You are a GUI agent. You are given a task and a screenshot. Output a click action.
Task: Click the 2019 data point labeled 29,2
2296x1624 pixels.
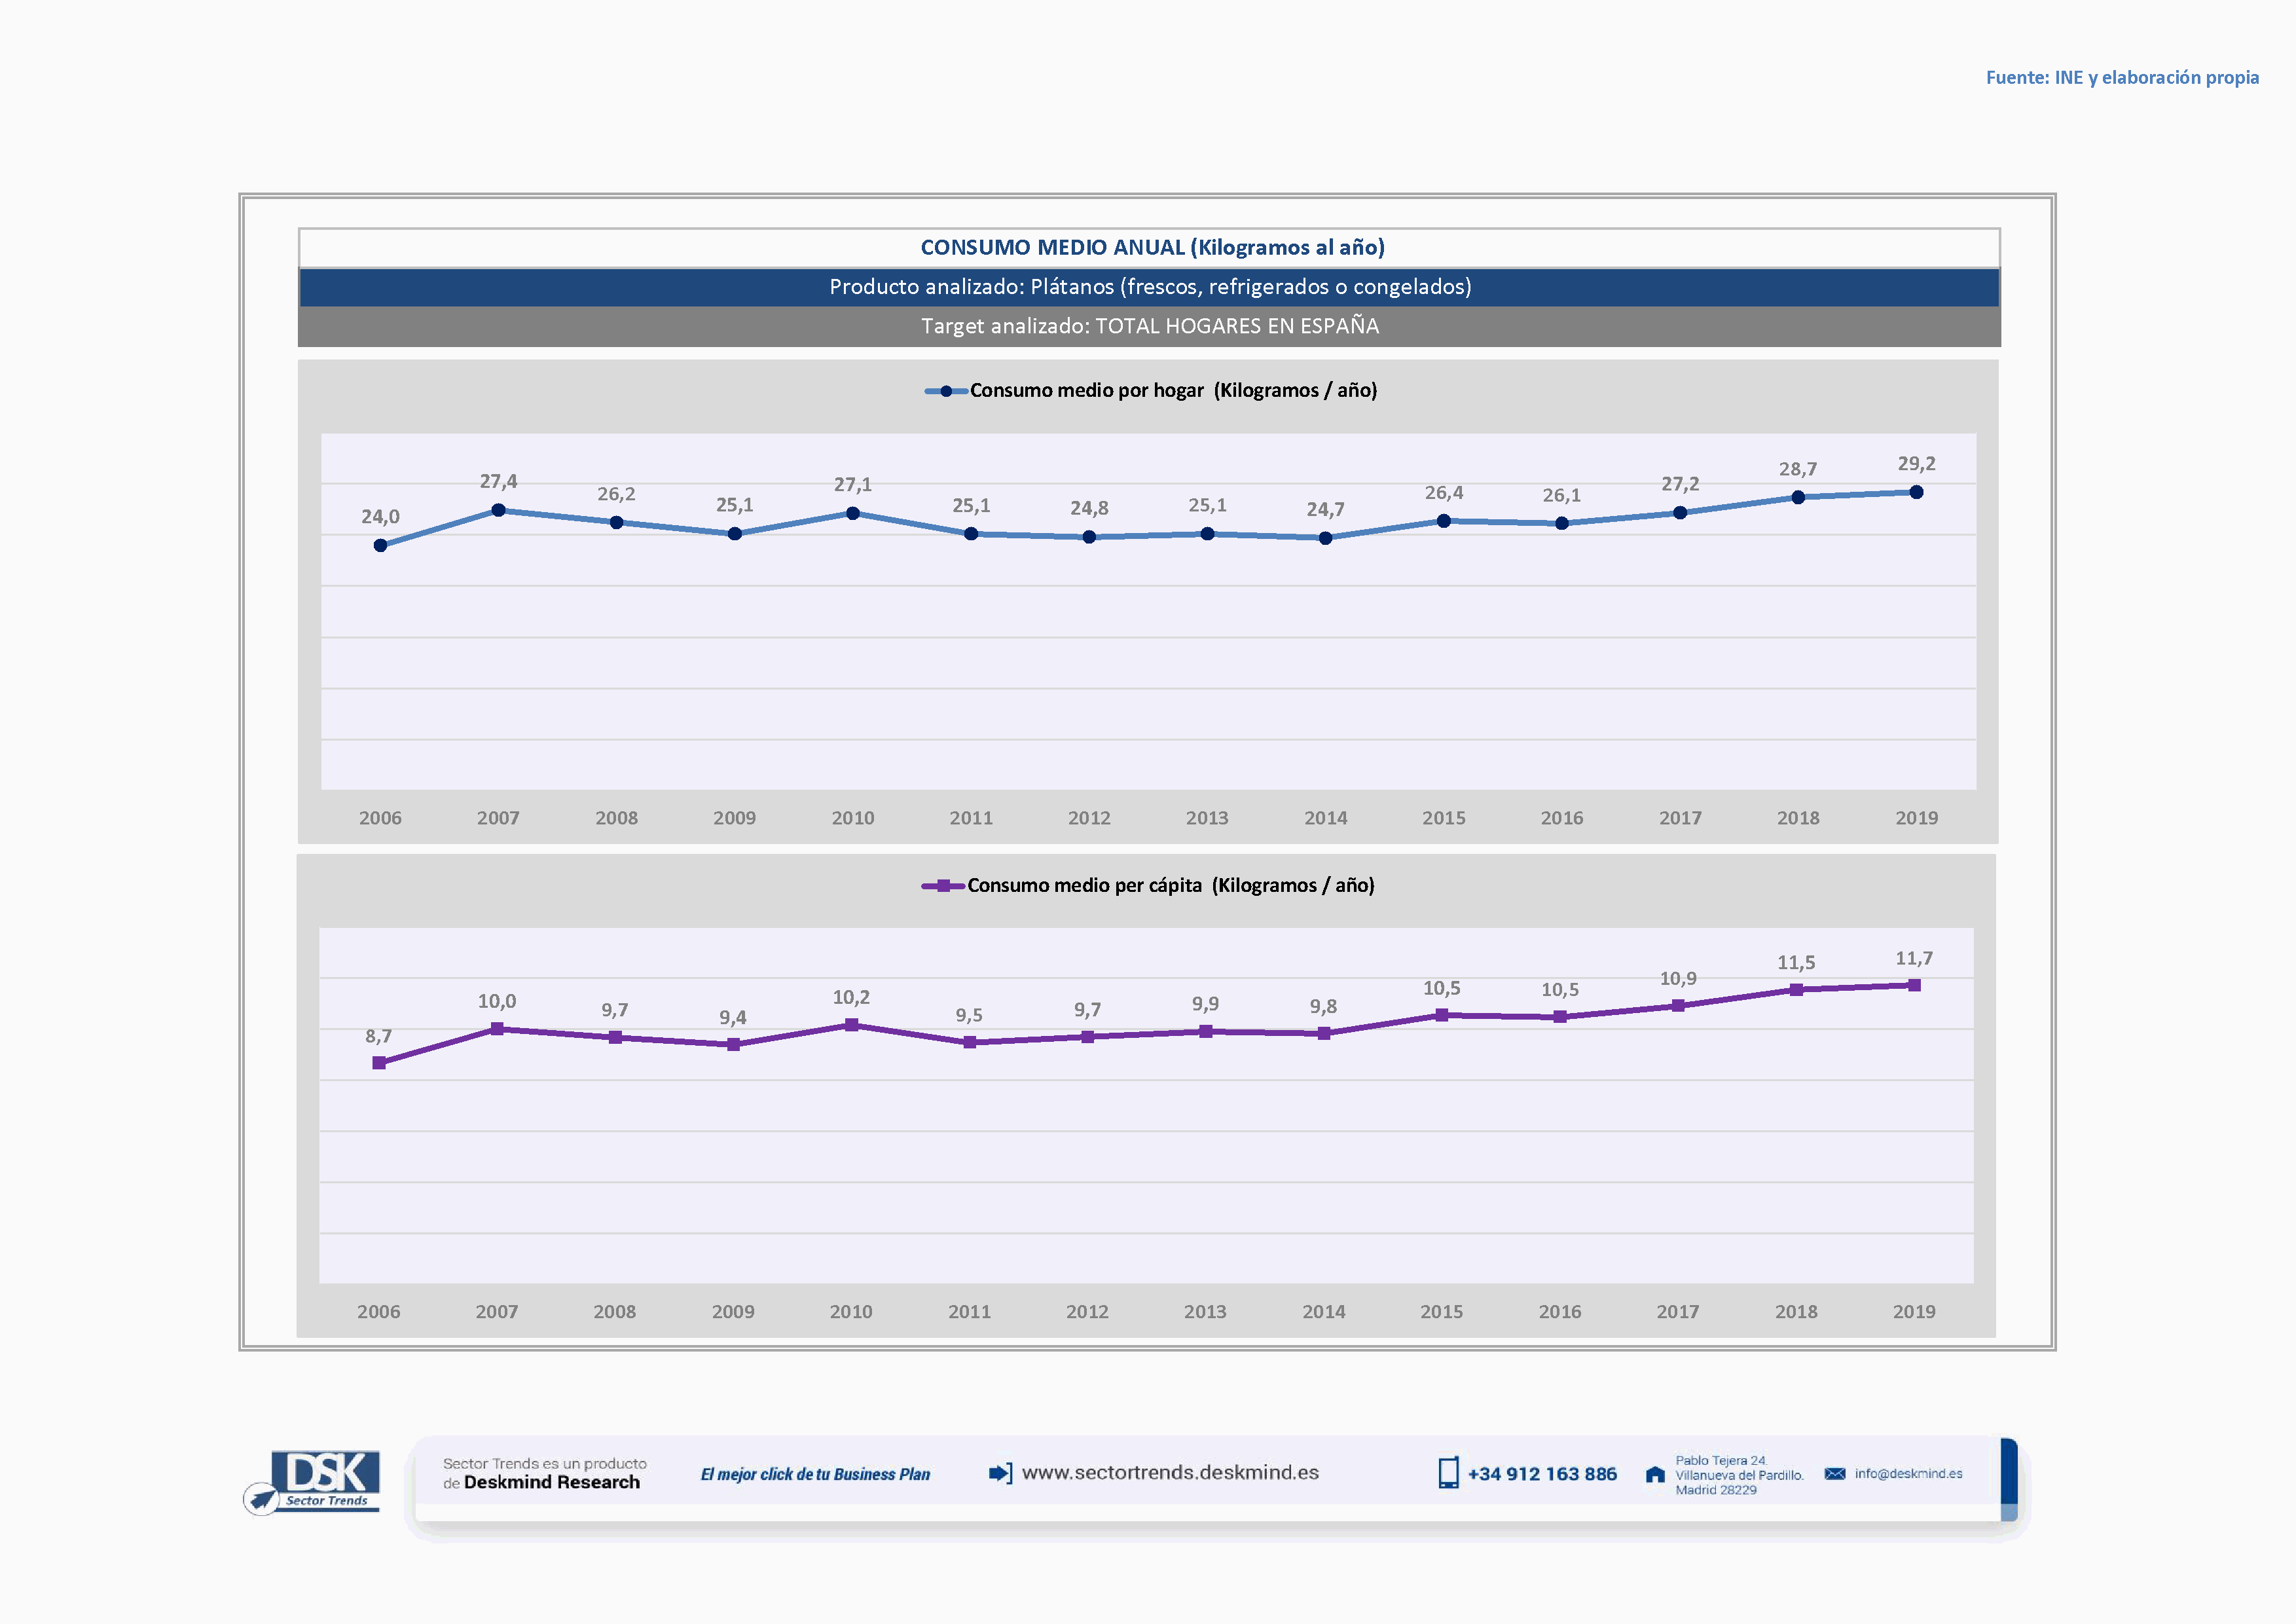point(1915,492)
